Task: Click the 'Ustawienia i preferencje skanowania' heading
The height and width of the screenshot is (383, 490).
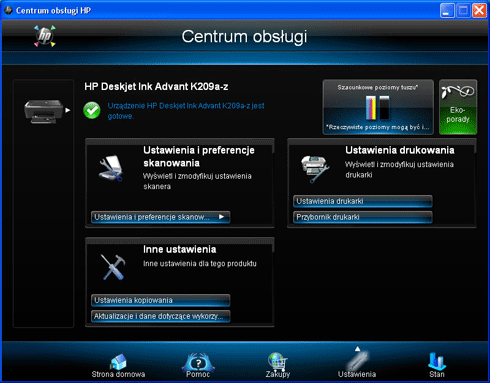Action: (199, 157)
